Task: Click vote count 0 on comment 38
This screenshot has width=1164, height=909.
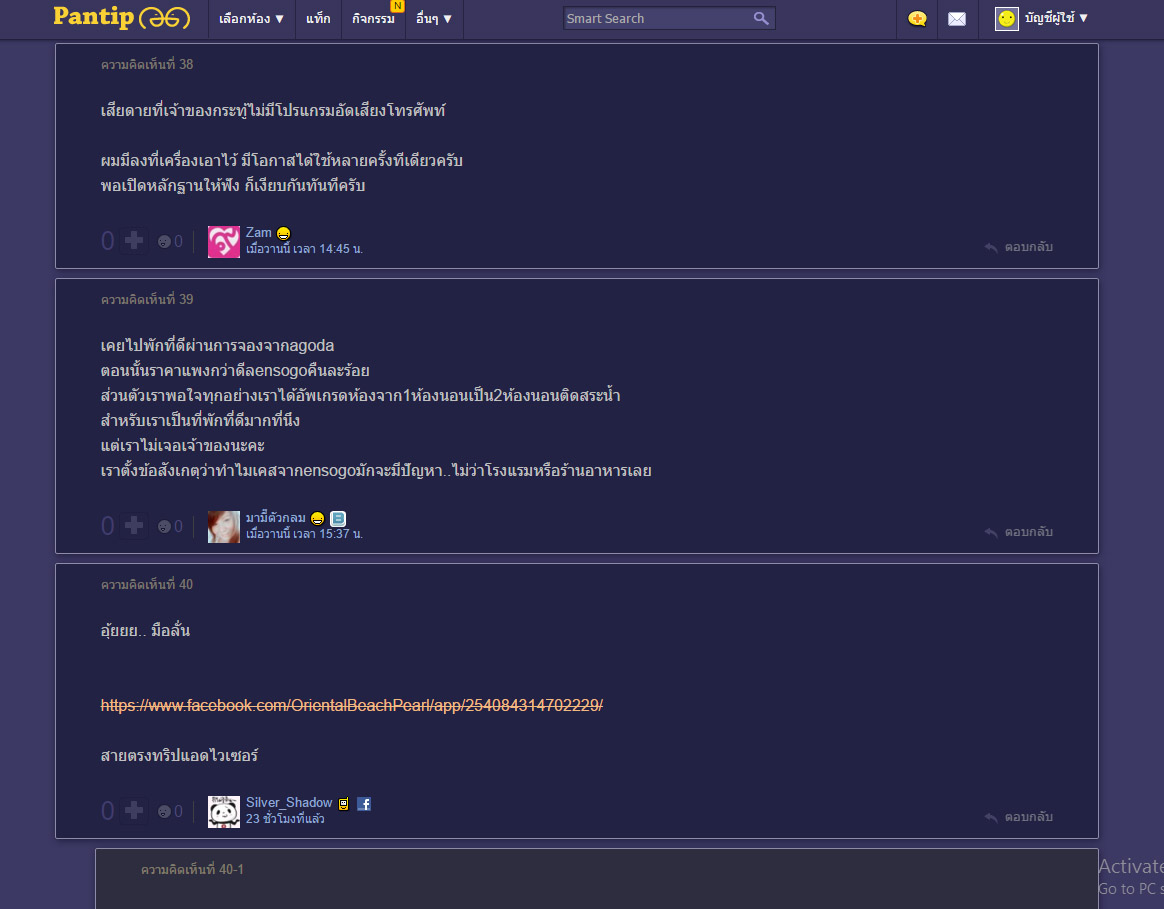Action: point(108,241)
